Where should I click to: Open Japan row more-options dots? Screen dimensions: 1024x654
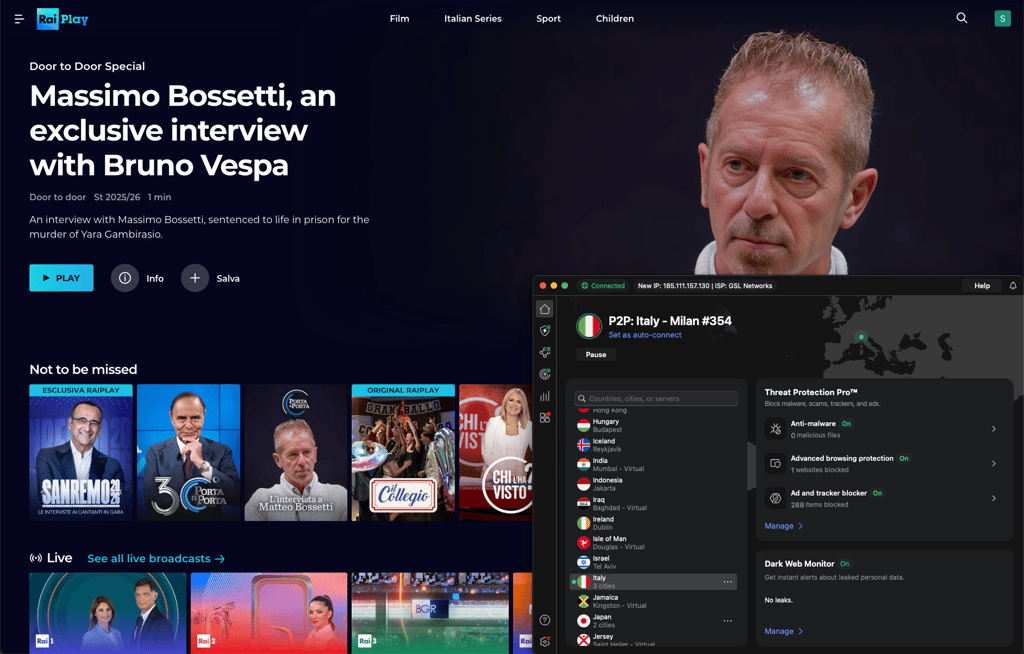(x=728, y=621)
